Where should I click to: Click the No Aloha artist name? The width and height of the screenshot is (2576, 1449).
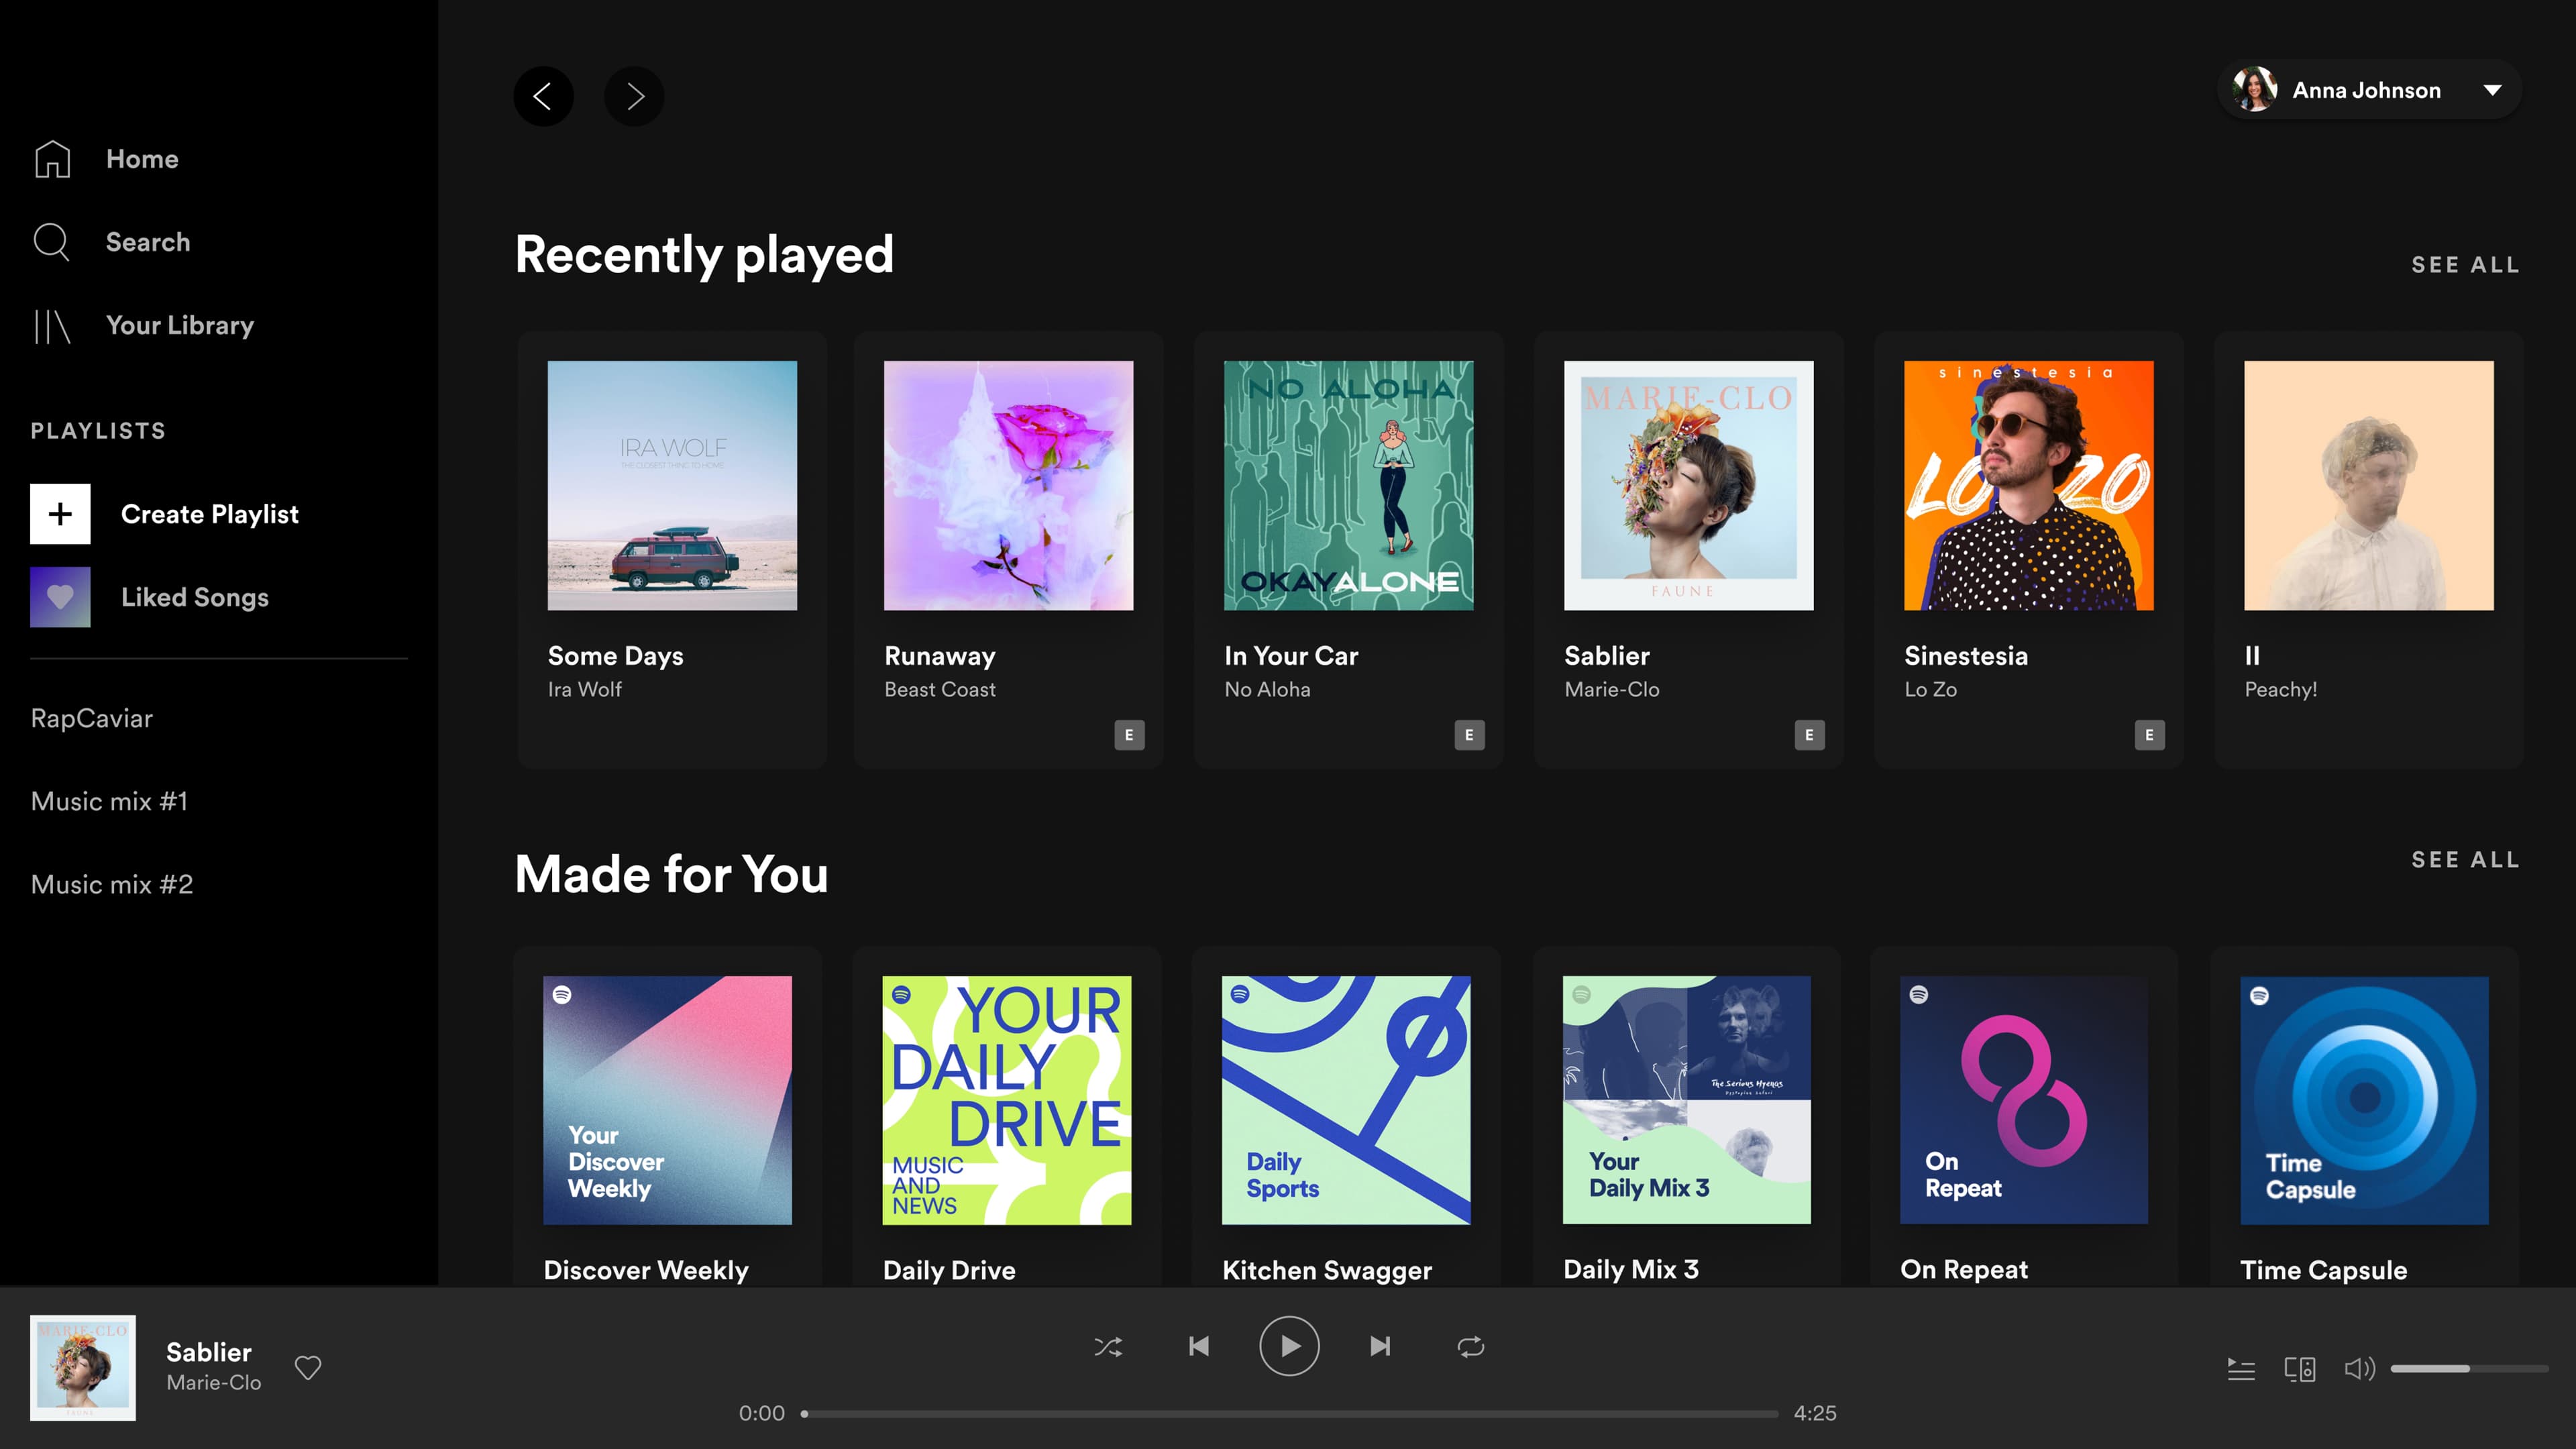1267,689
